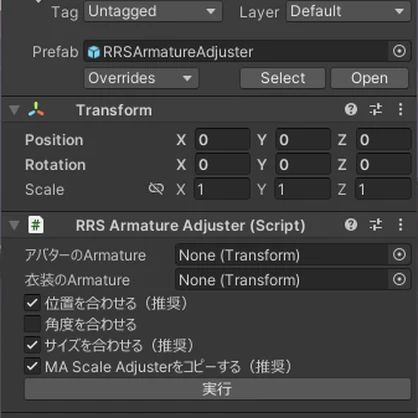
Task: Click the Transform component axes icon
Action: 36,110
